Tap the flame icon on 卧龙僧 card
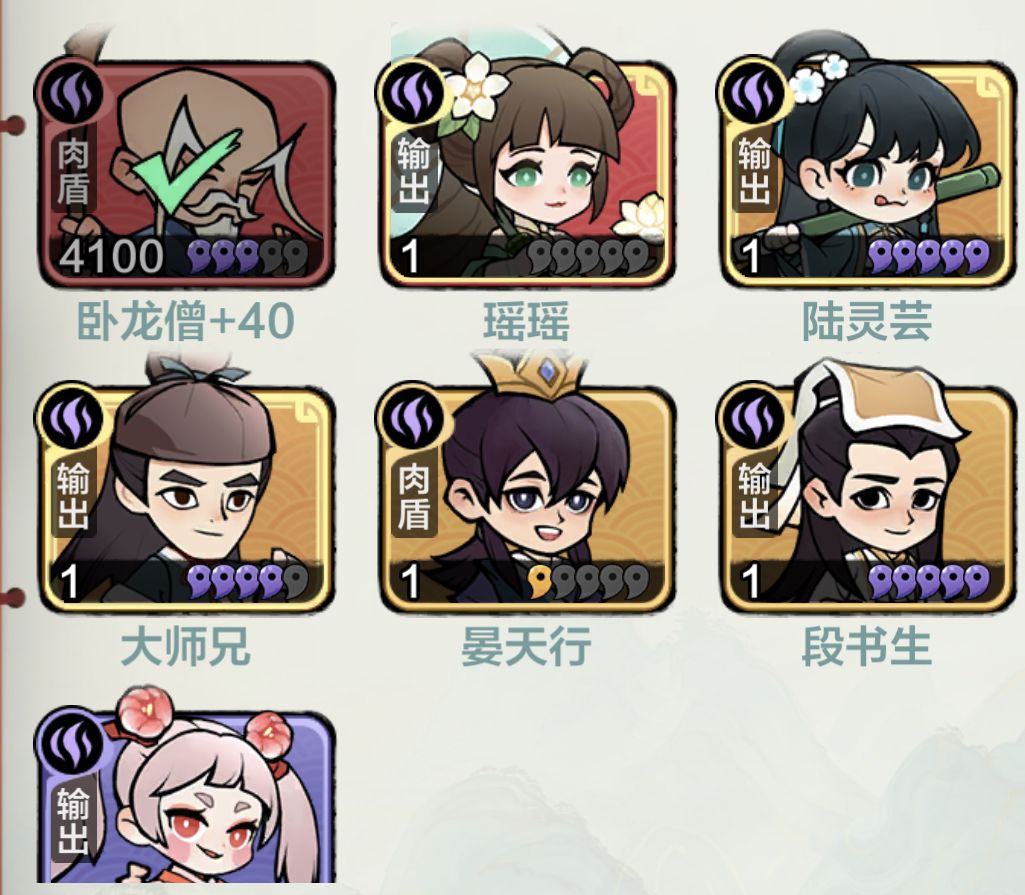The image size is (1025, 895). (71, 94)
